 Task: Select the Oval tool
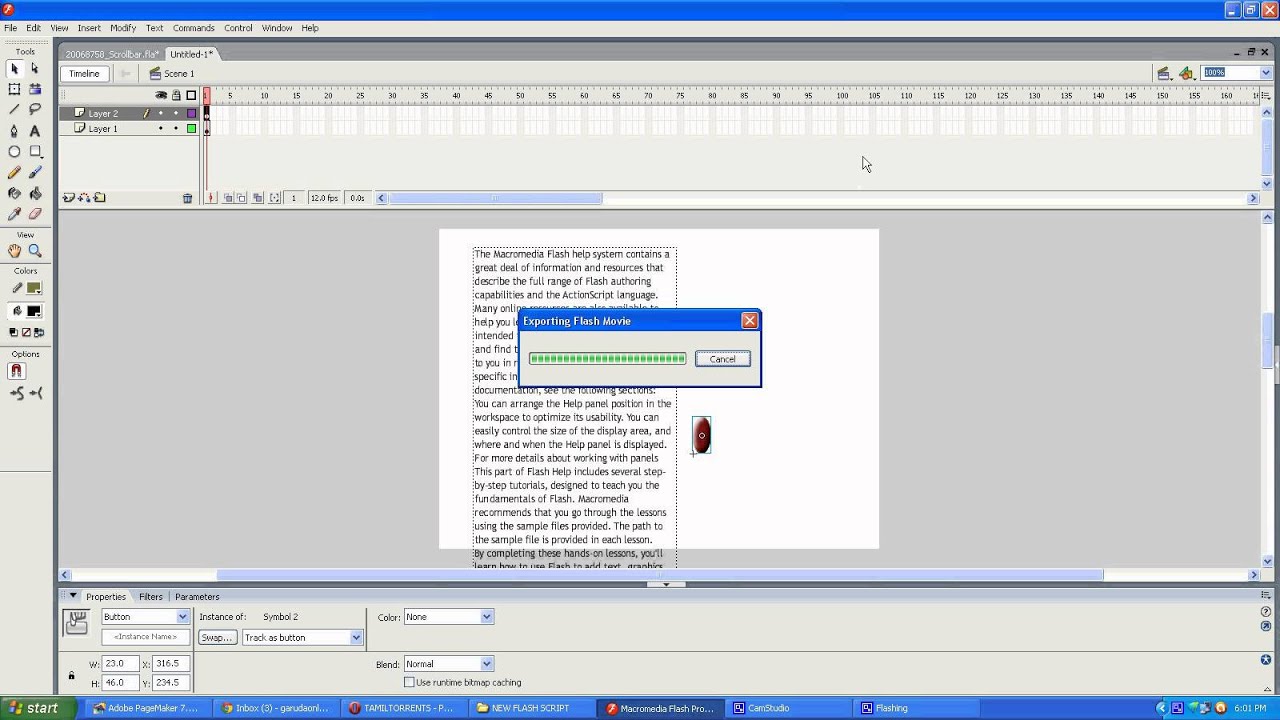point(14,152)
